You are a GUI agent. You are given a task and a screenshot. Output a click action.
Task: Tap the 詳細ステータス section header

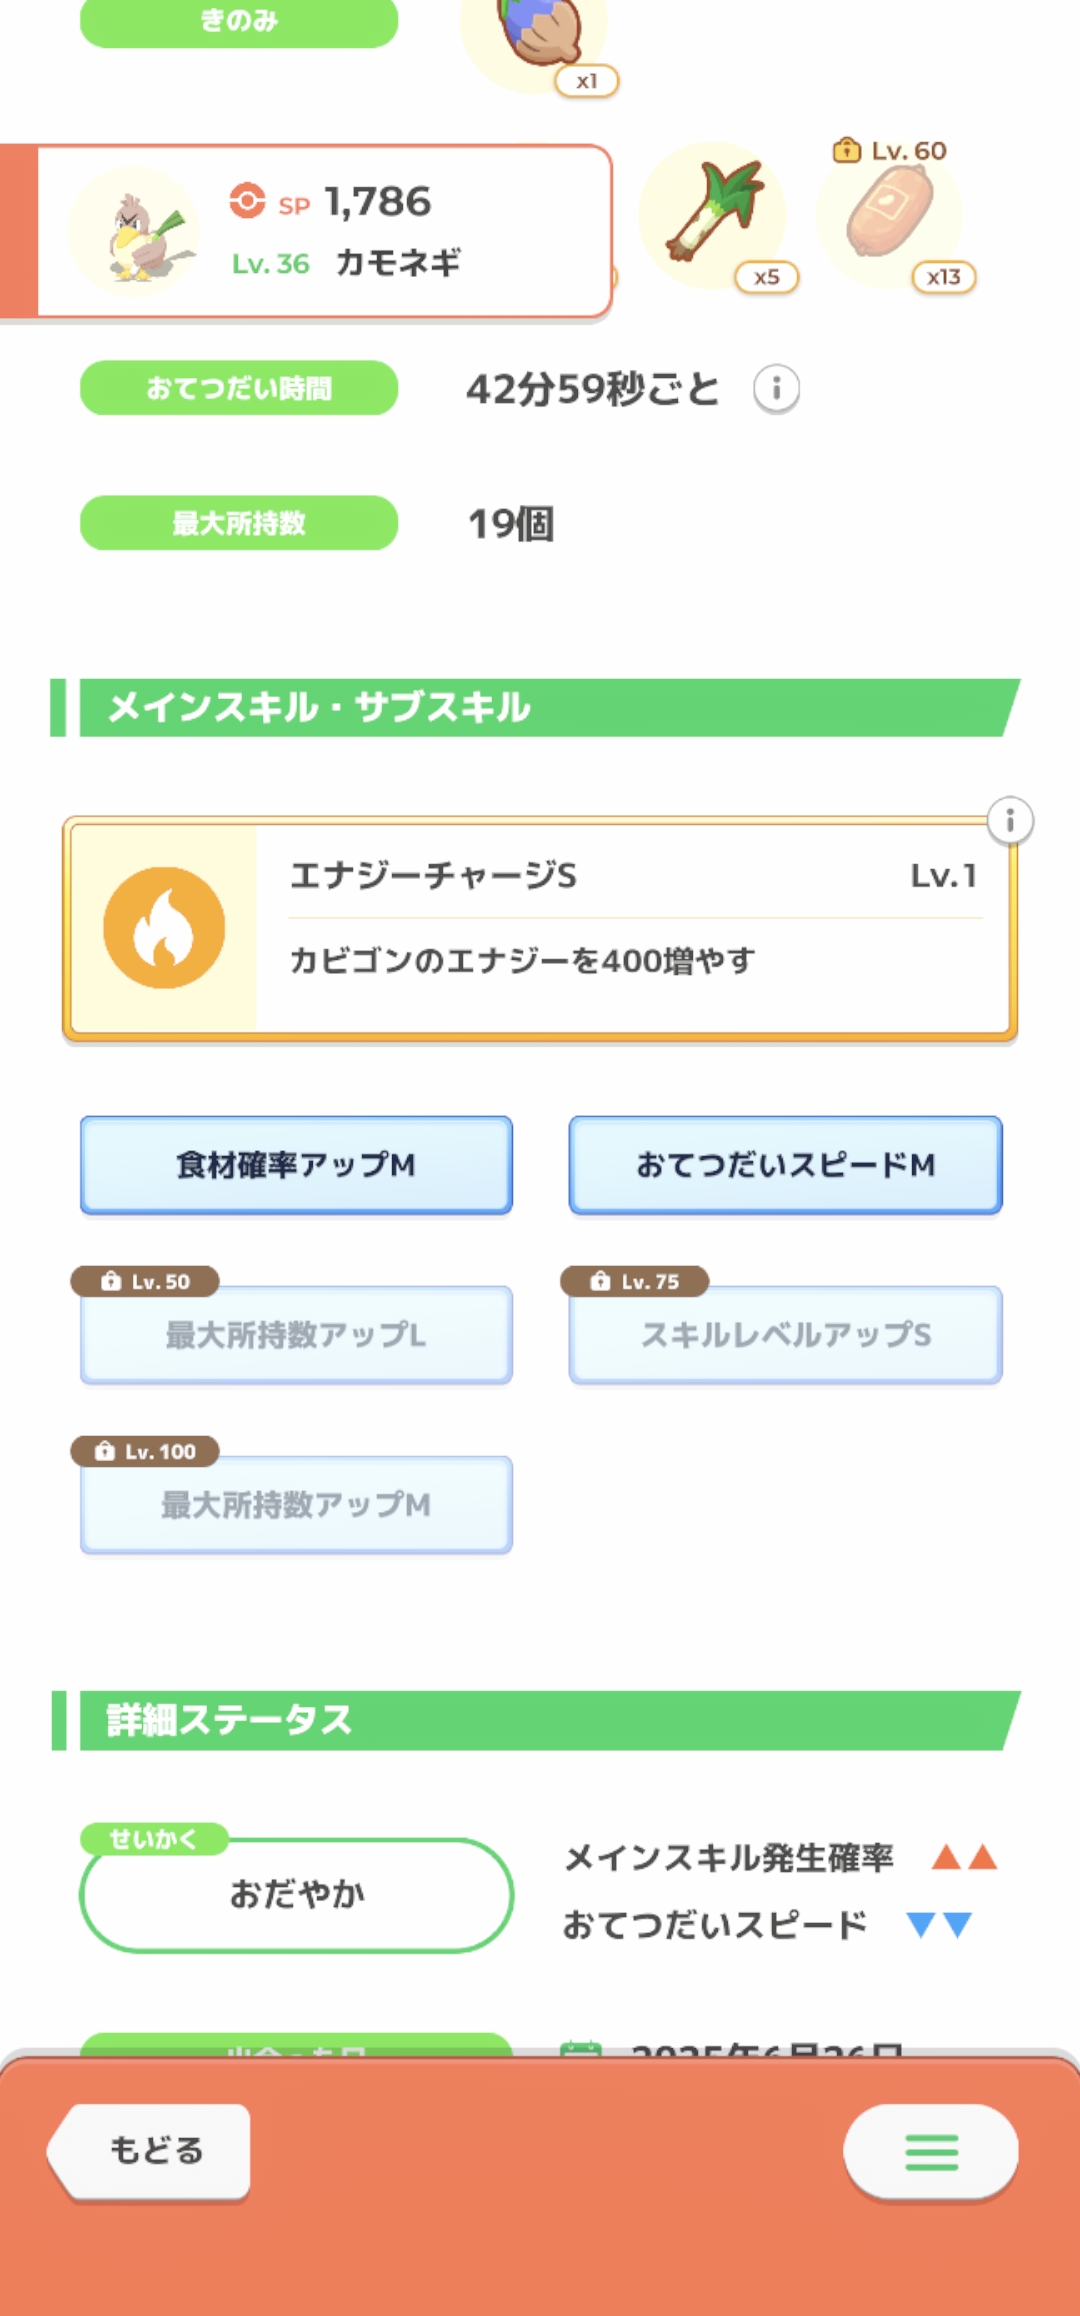click(540, 1720)
